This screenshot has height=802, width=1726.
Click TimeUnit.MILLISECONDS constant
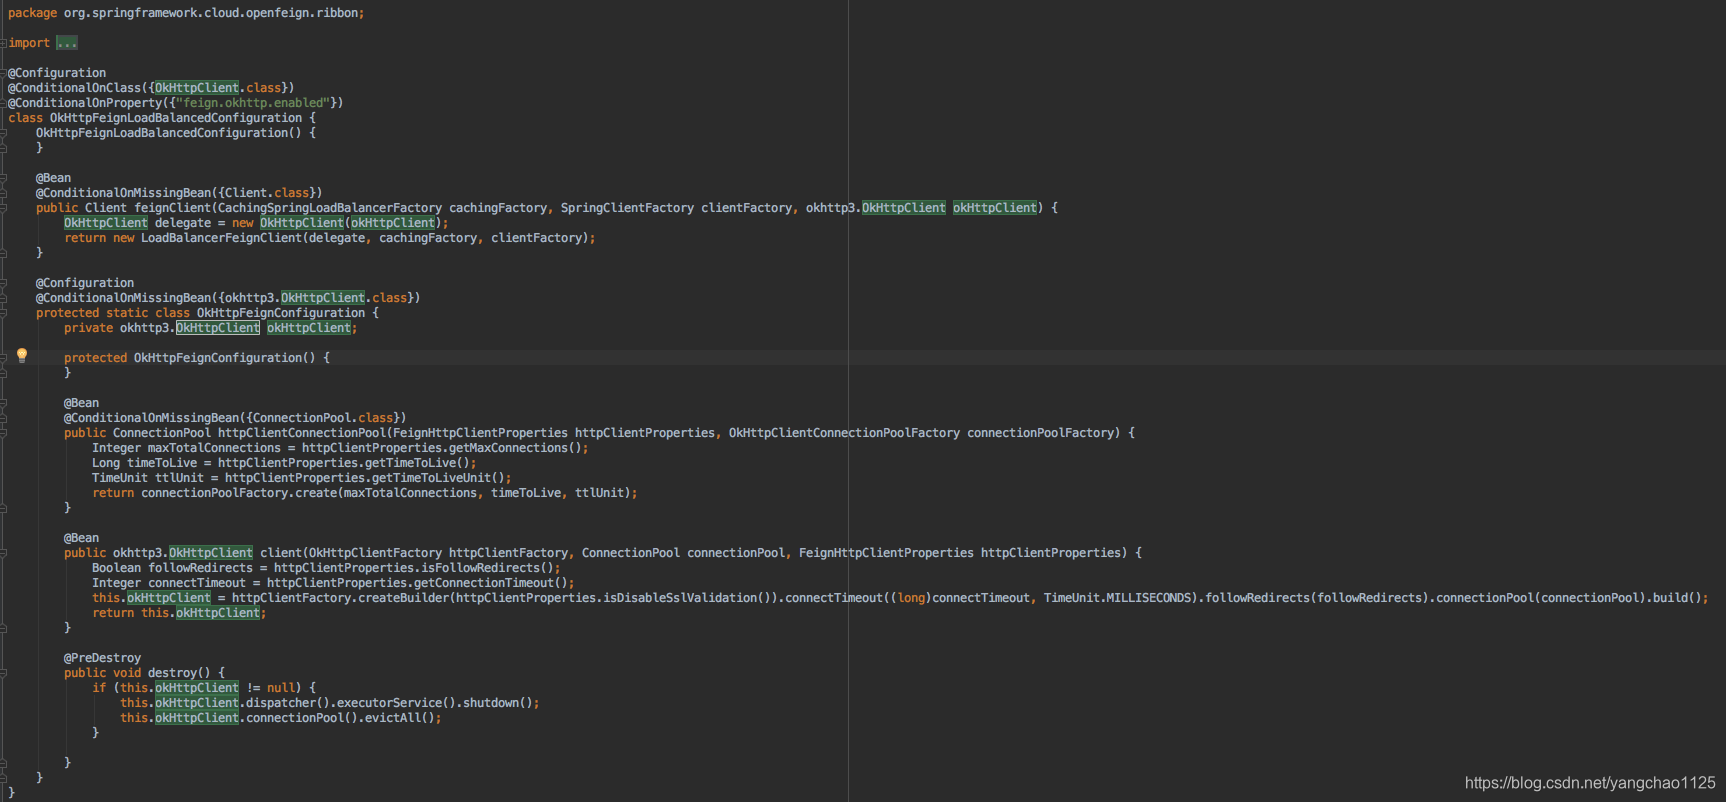click(x=1118, y=598)
